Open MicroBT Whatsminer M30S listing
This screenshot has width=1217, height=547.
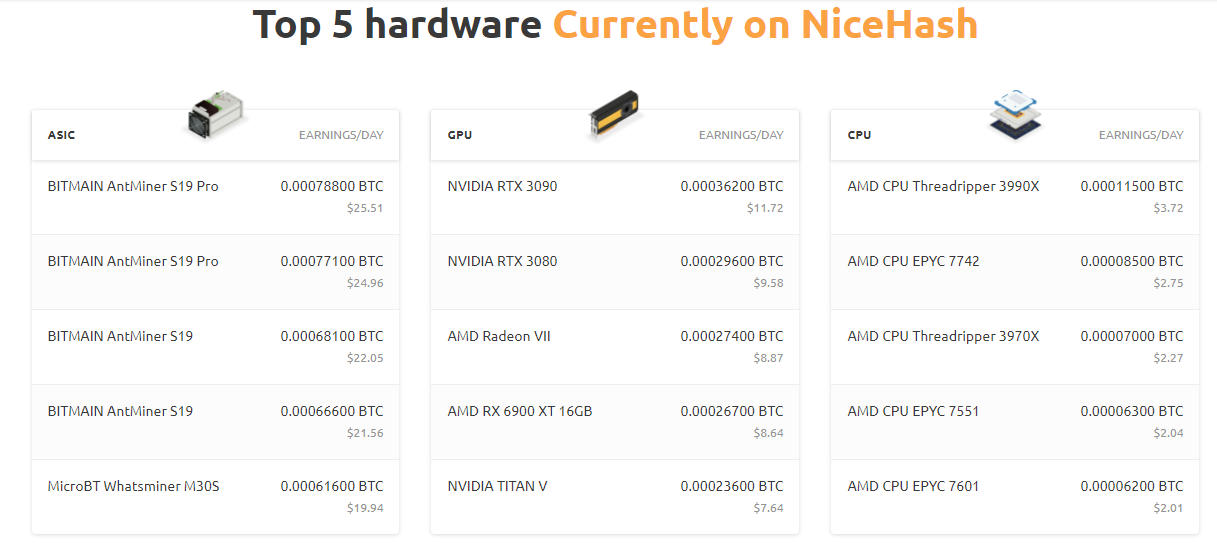(133, 486)
